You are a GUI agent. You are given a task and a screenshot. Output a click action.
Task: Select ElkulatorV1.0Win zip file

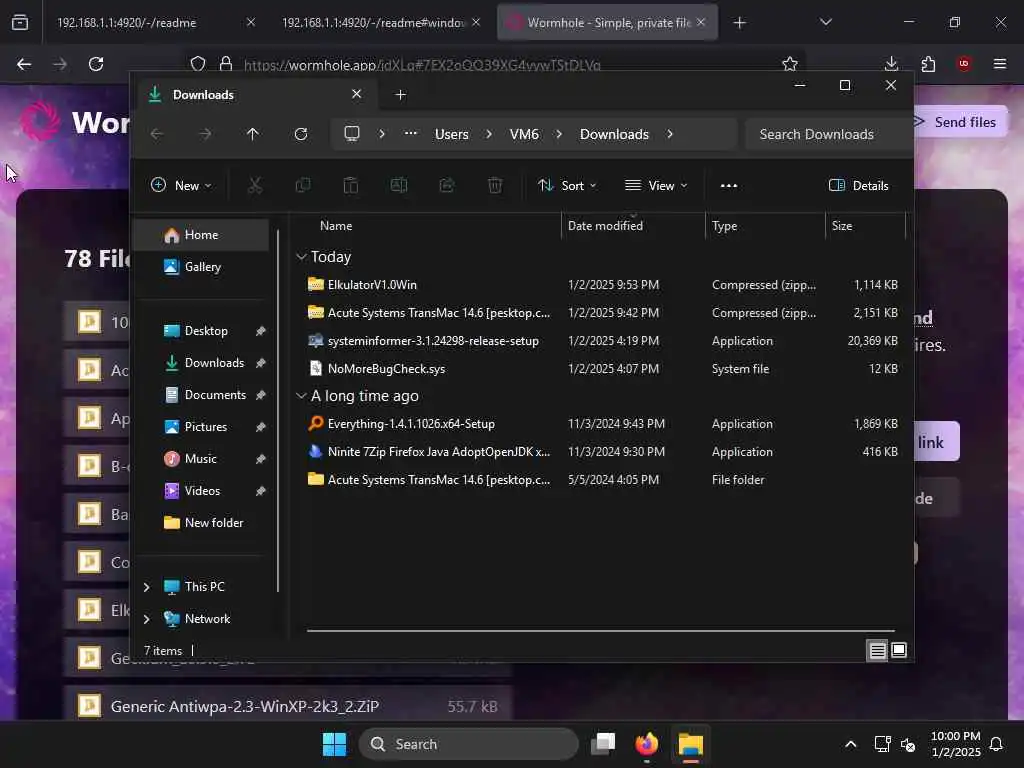click(601, 285)
